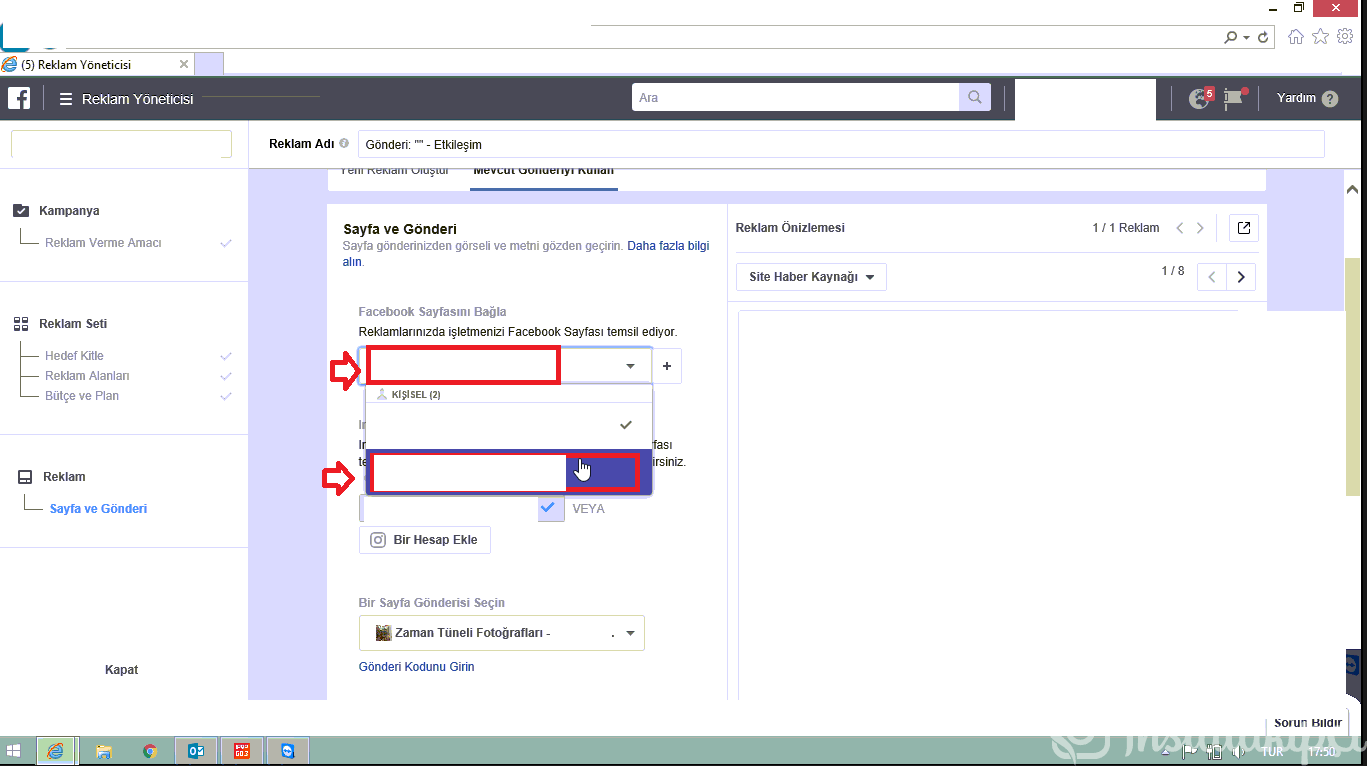The width and height of the screenshot is (1367, 766).
Task: Click the Yardım question mark icon
Action: (x=1329, y=99)
